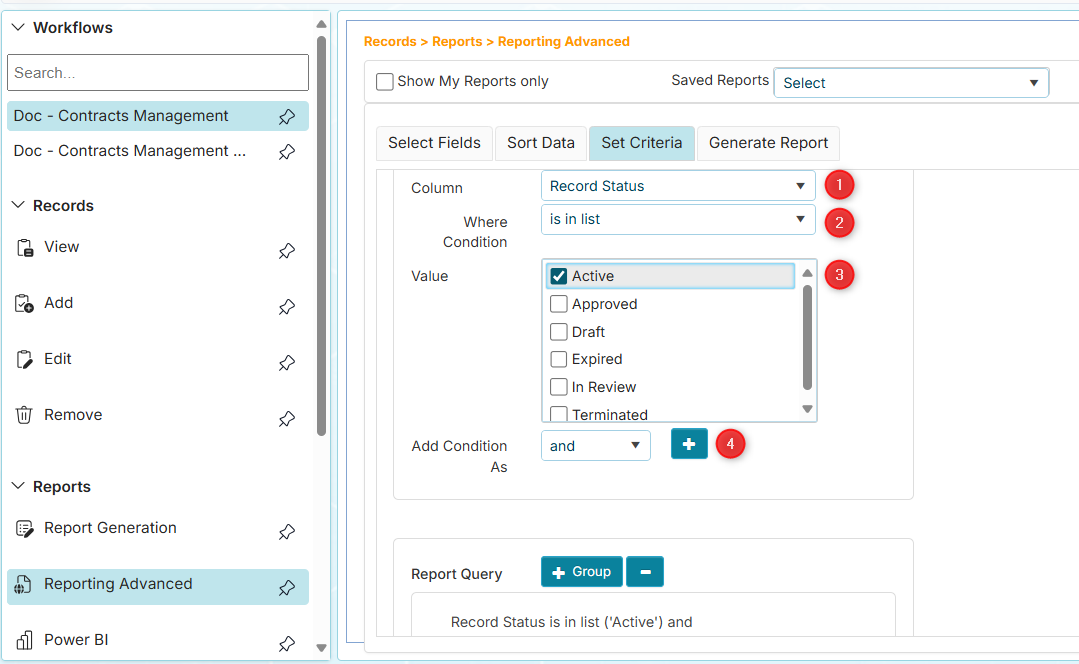Open the Column Record Status dropdown
The image size is (1079, 664).
(678, 186)
